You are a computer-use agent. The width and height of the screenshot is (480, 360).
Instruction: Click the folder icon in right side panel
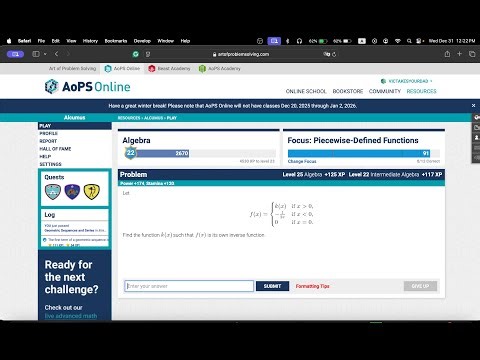pyautogui.click(x=476, y=127)
